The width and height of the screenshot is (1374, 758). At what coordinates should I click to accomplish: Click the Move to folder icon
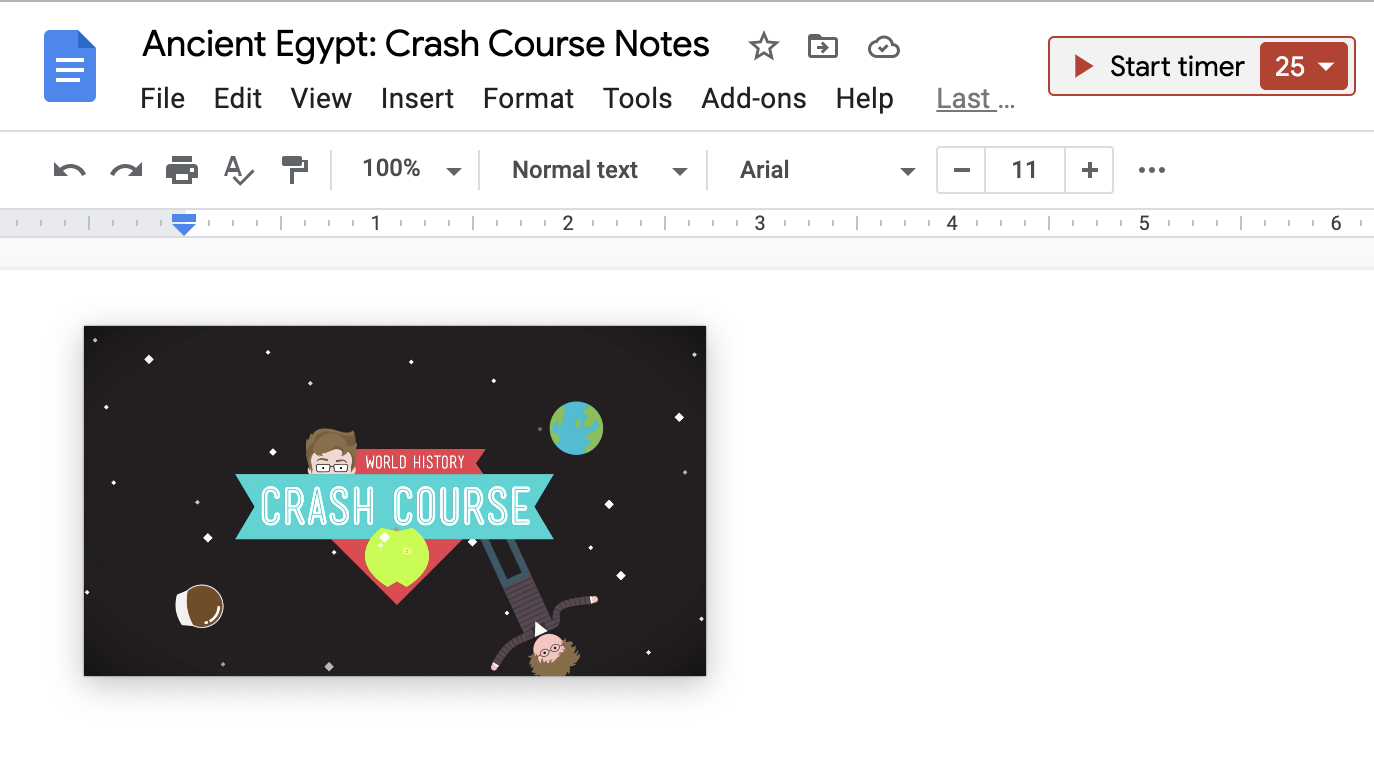point(823,46)
